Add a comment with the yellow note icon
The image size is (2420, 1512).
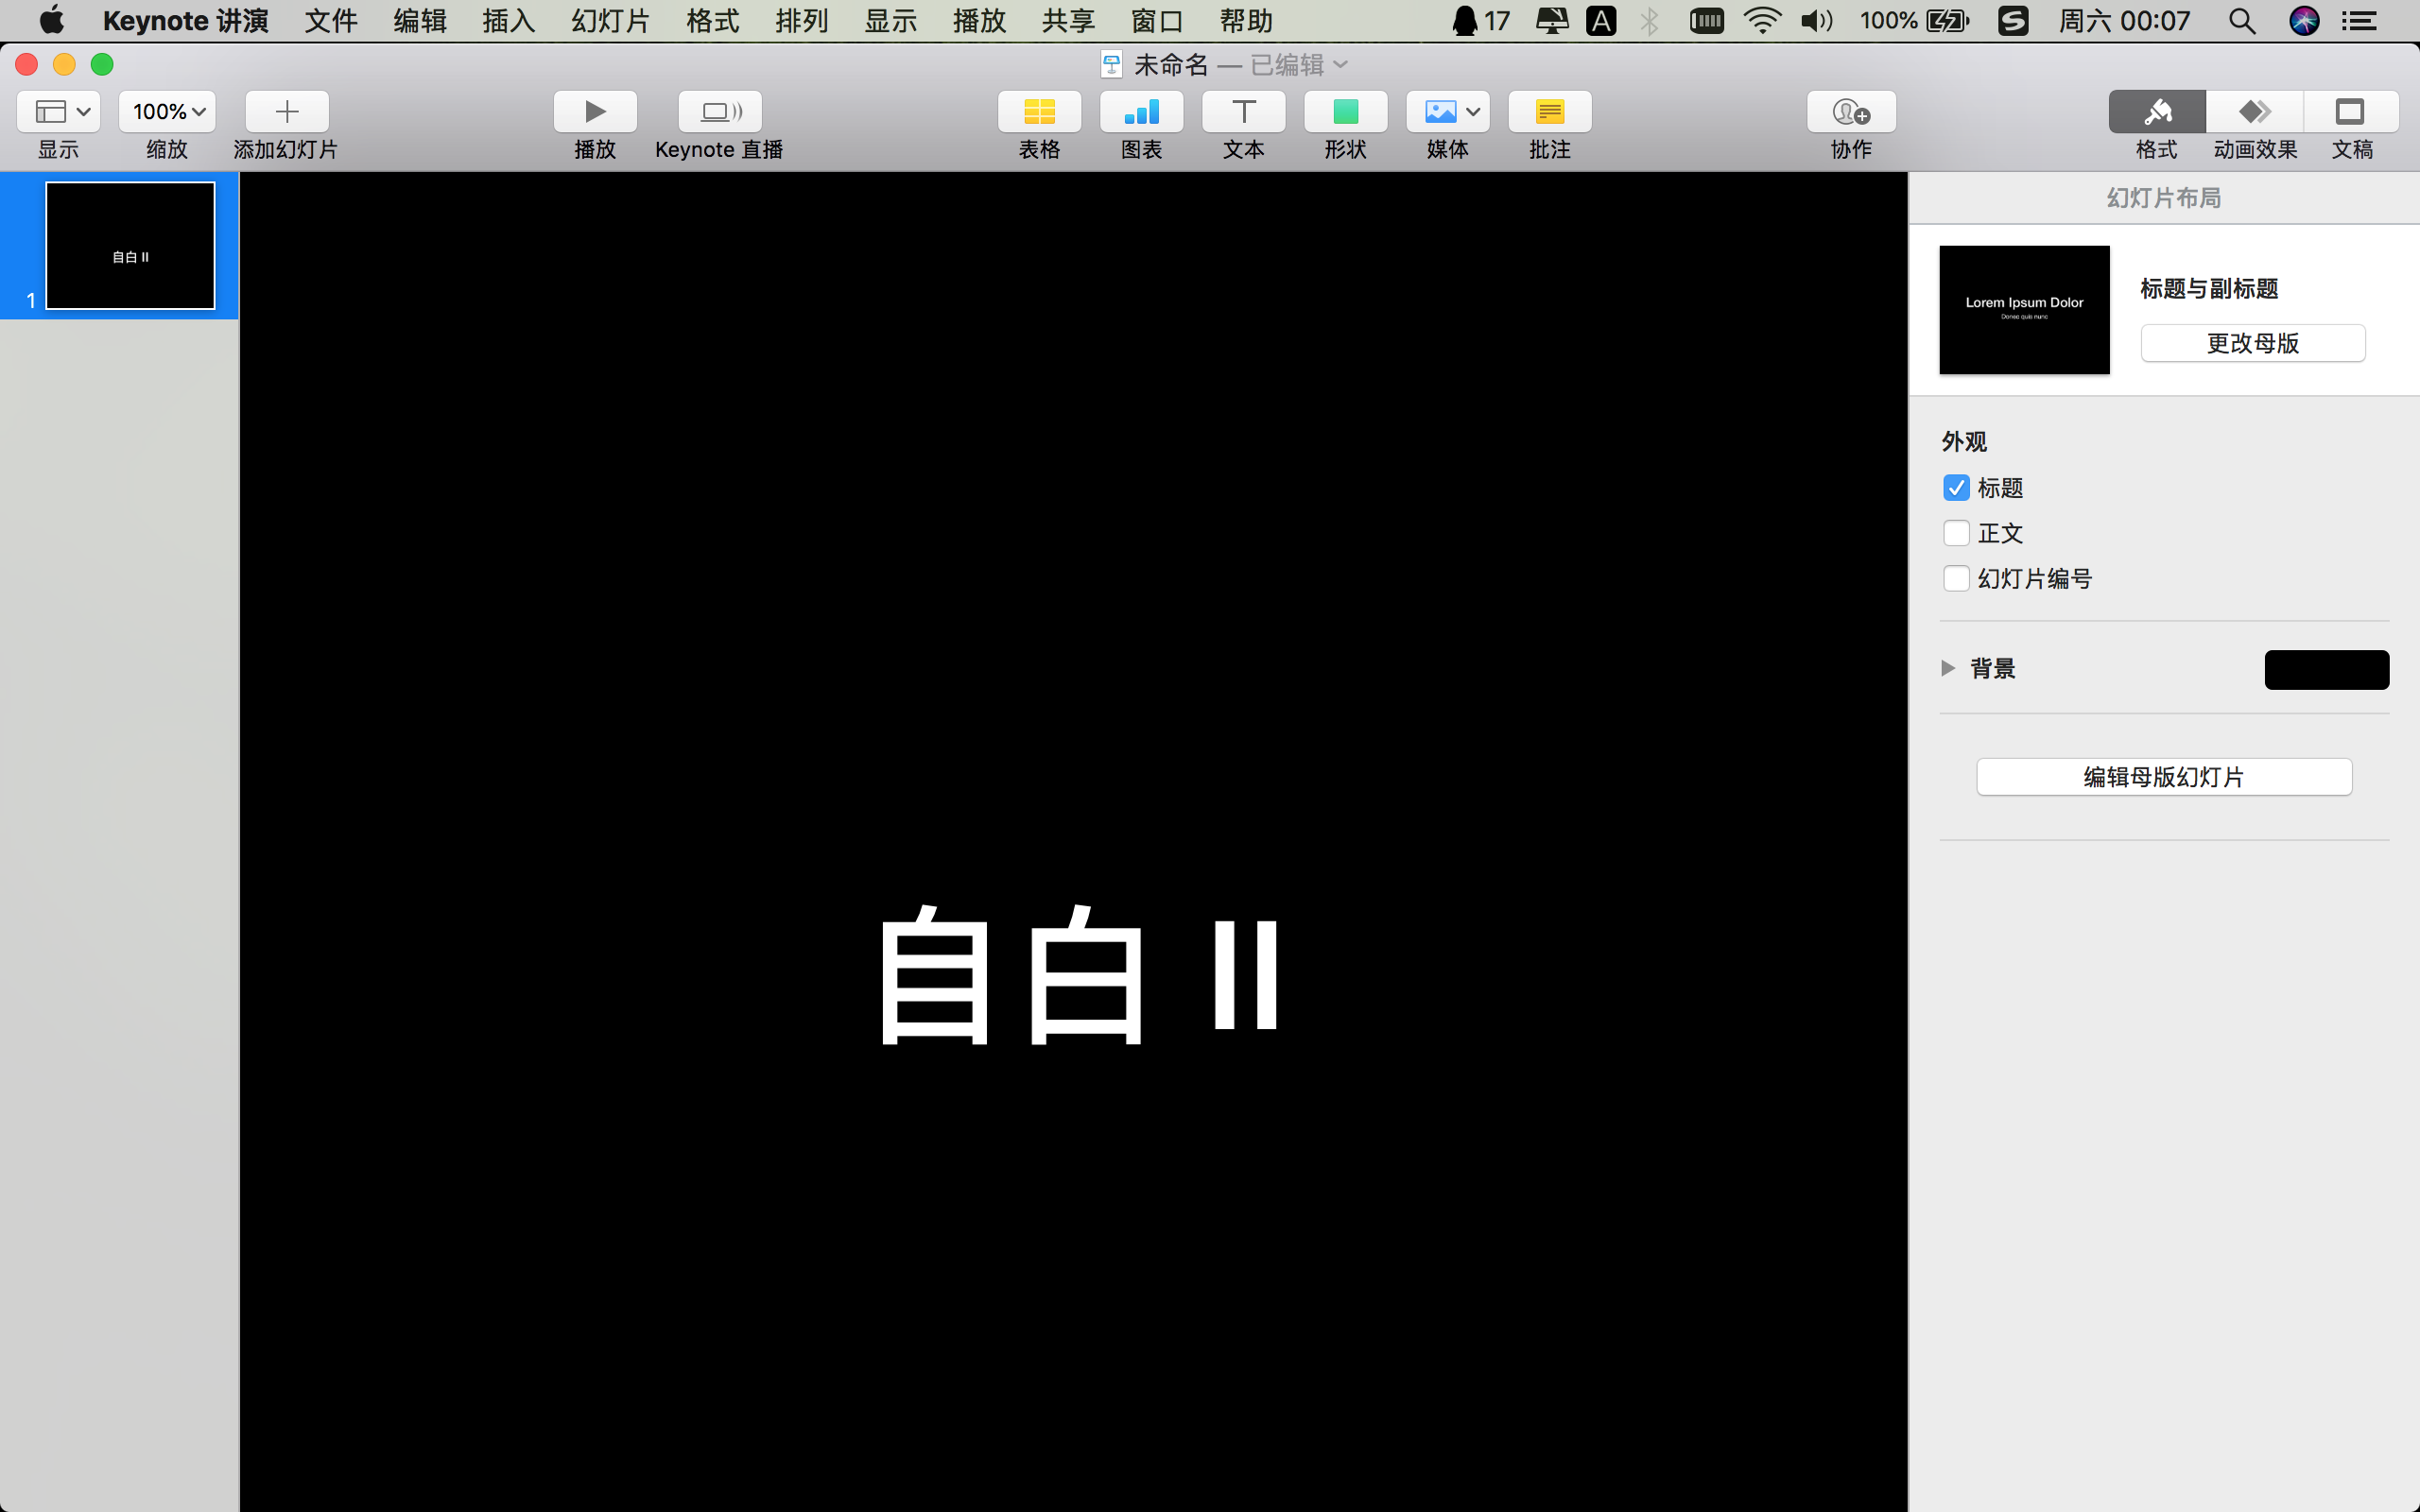[x=1549, y=111]
